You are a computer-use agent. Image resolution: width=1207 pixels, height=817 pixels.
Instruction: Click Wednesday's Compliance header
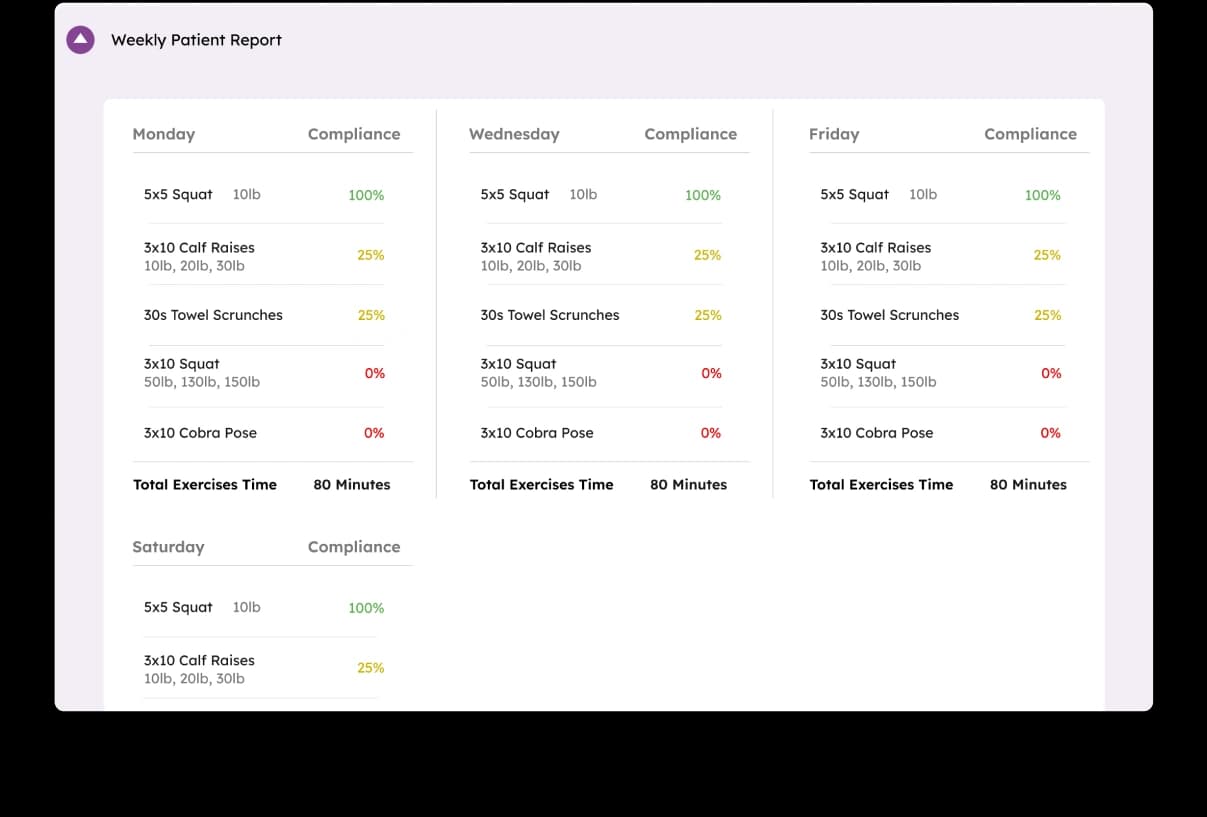point(691,134)
